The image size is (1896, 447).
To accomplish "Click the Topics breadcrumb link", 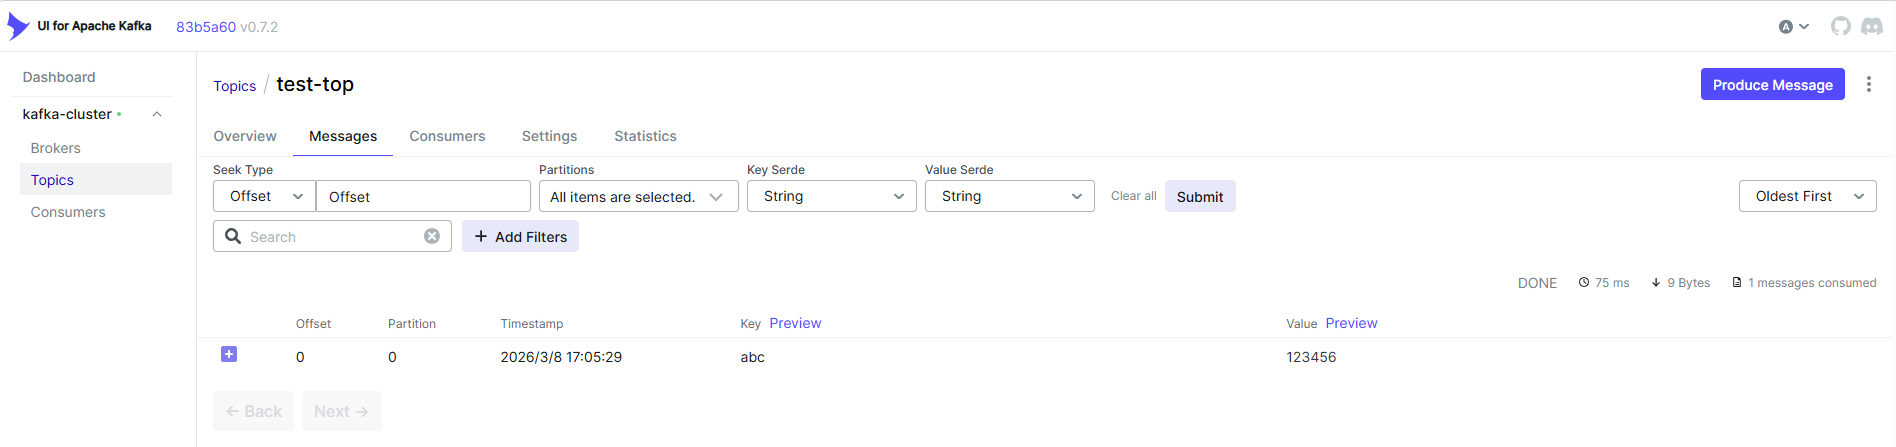I will 234,86.
